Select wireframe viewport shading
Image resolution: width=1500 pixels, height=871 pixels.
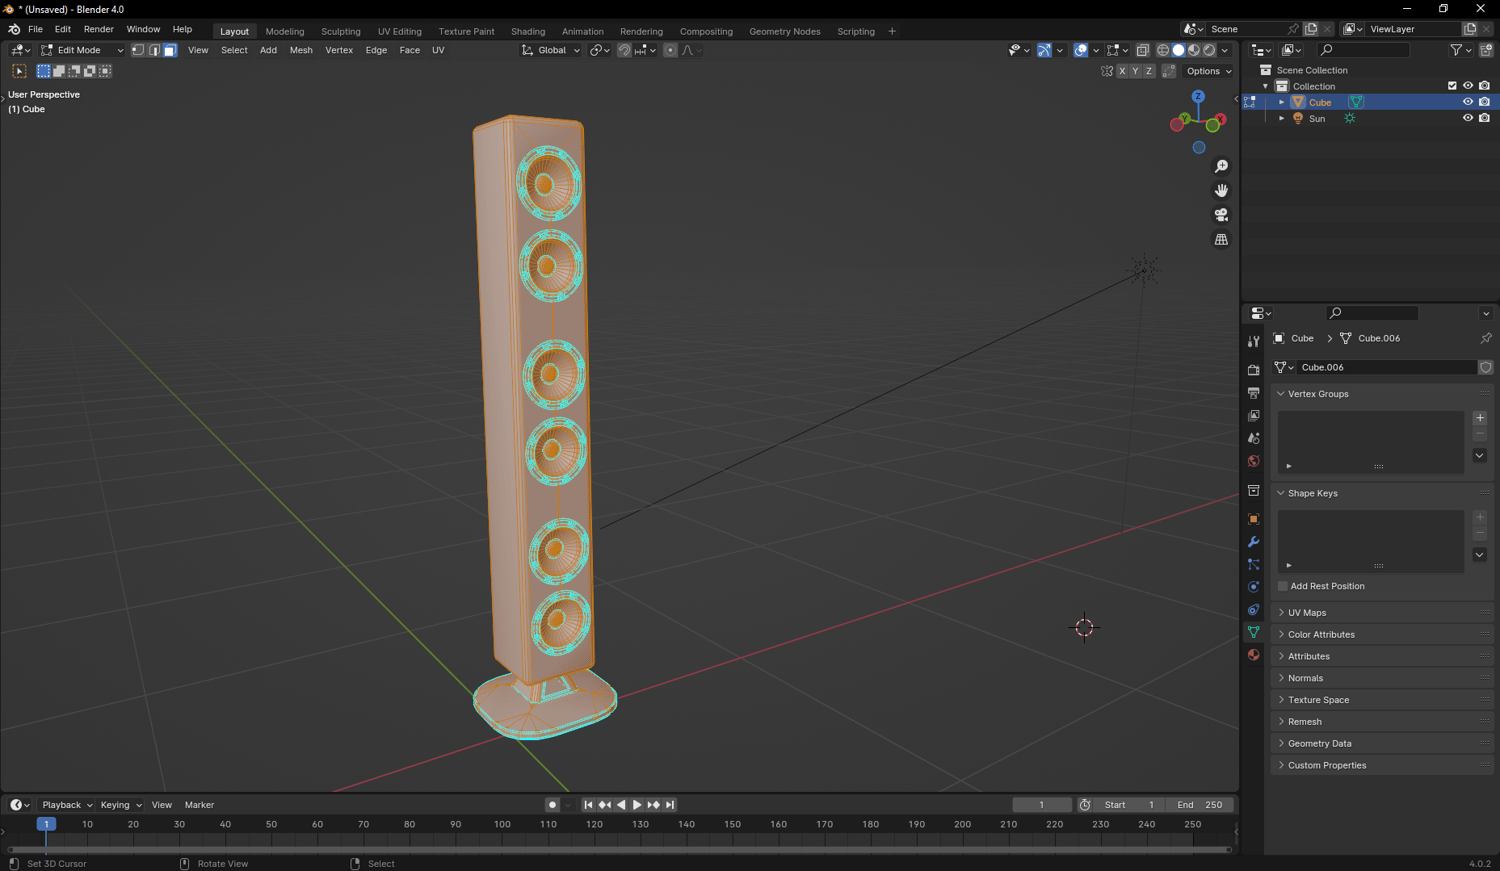(x=1163, y=50)
